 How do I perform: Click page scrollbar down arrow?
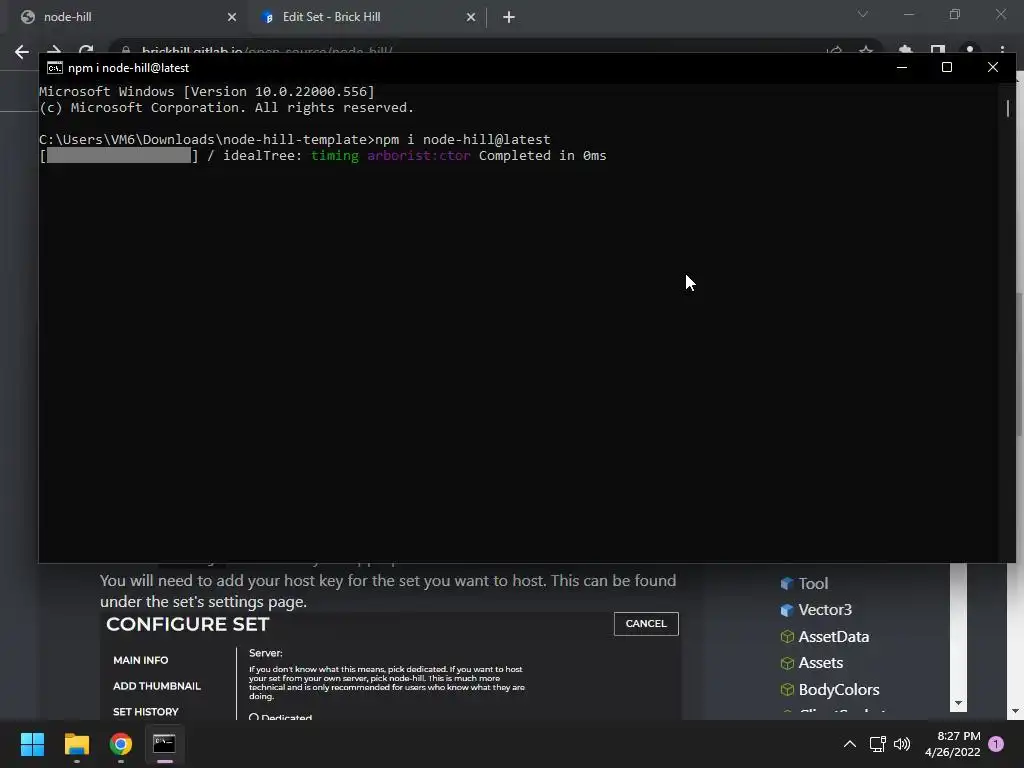1015,711
